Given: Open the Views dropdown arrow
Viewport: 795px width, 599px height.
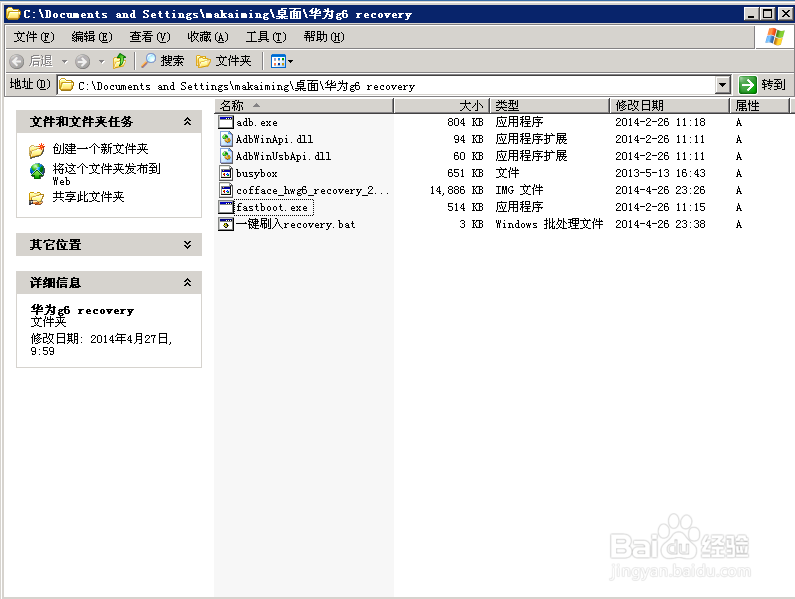Looking at the screenshot, I should [x=291, y=61].
